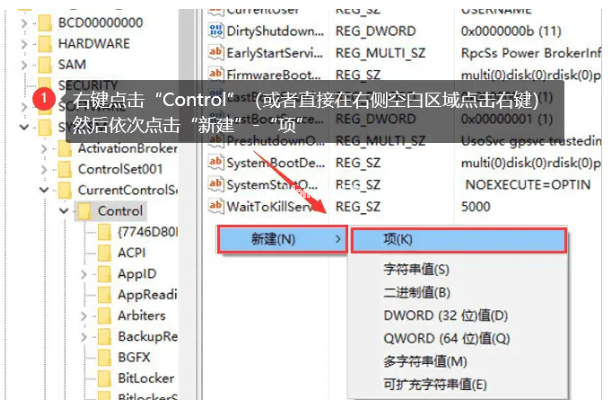Viewport: 608px width, 402px height.
Task: Collapse the Control key chevron
Action: tap(63, 211)
